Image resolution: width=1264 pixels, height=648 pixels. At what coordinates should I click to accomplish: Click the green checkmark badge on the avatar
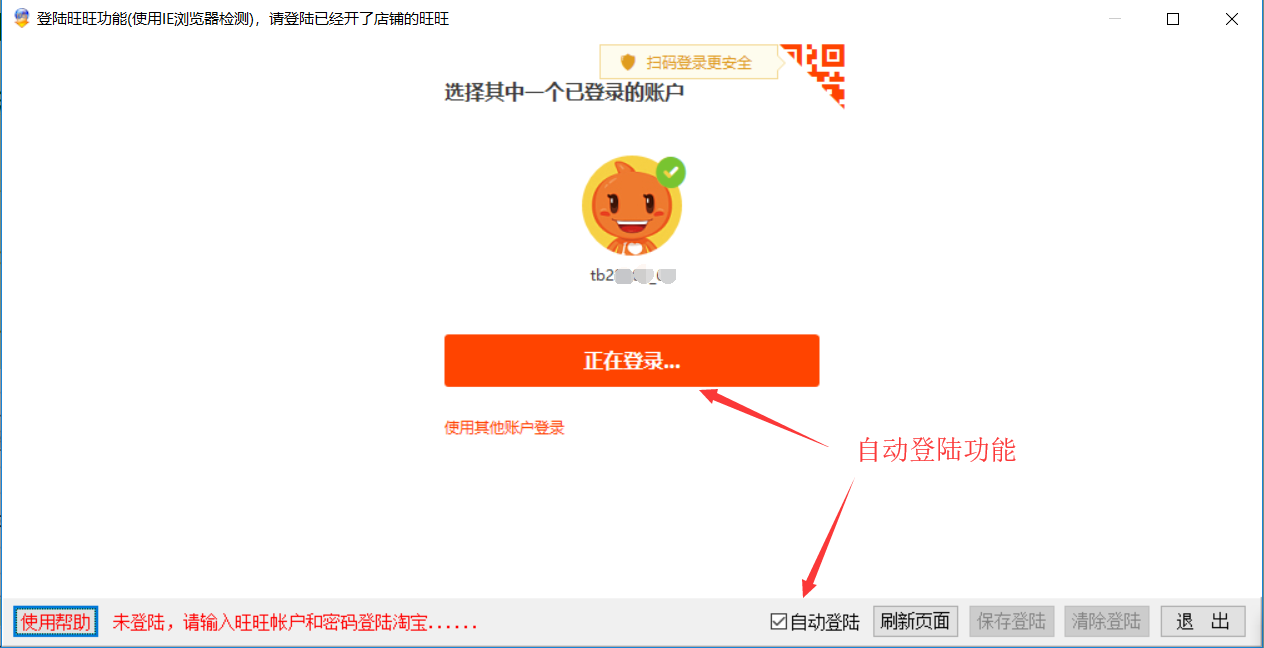[671, 172]
